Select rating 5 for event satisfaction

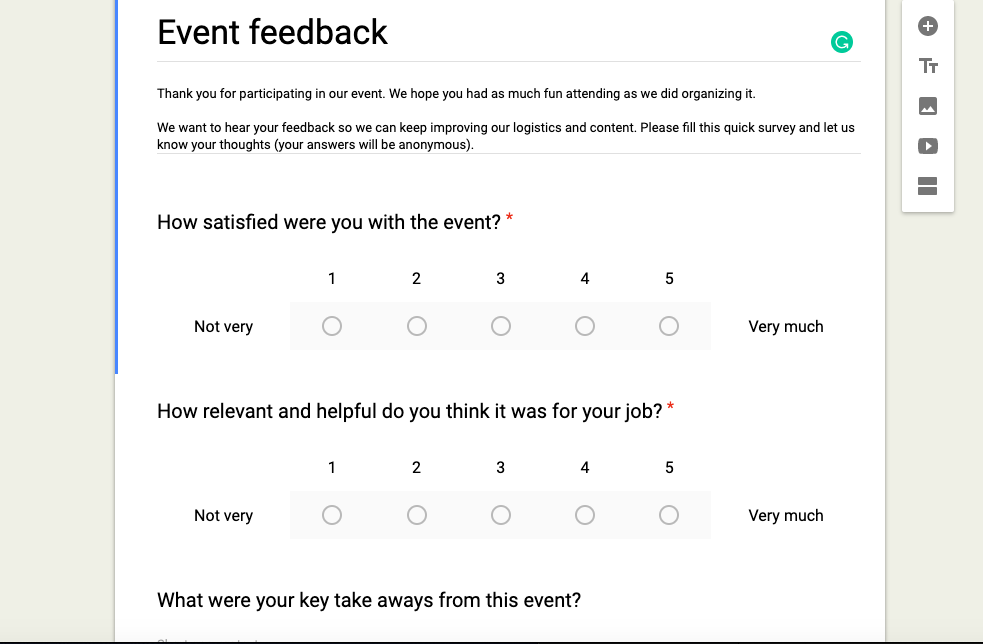point(669,326)
